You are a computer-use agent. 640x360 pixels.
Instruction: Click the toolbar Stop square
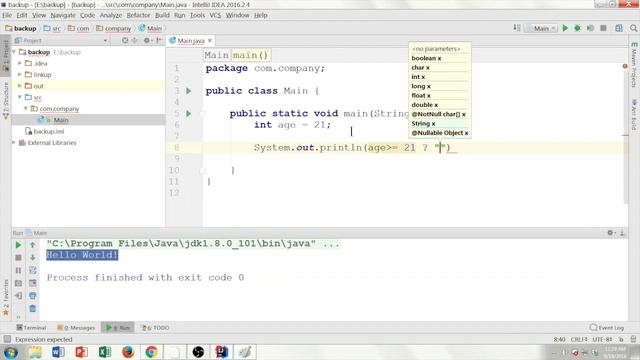(603, 28)
